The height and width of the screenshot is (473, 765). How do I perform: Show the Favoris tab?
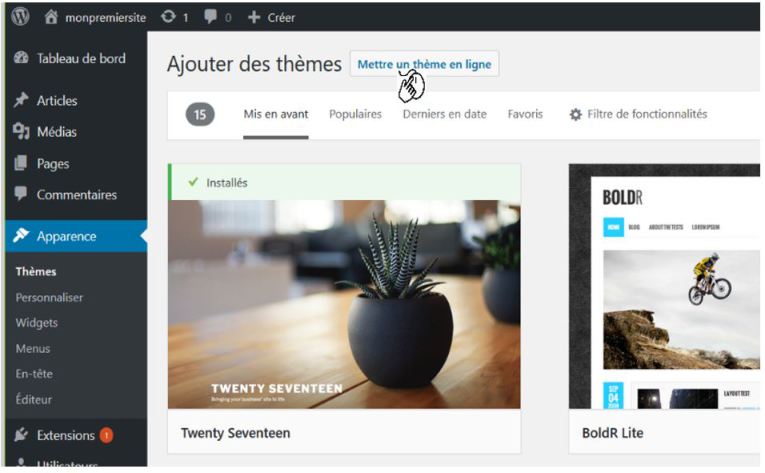(x=525, y=114)
